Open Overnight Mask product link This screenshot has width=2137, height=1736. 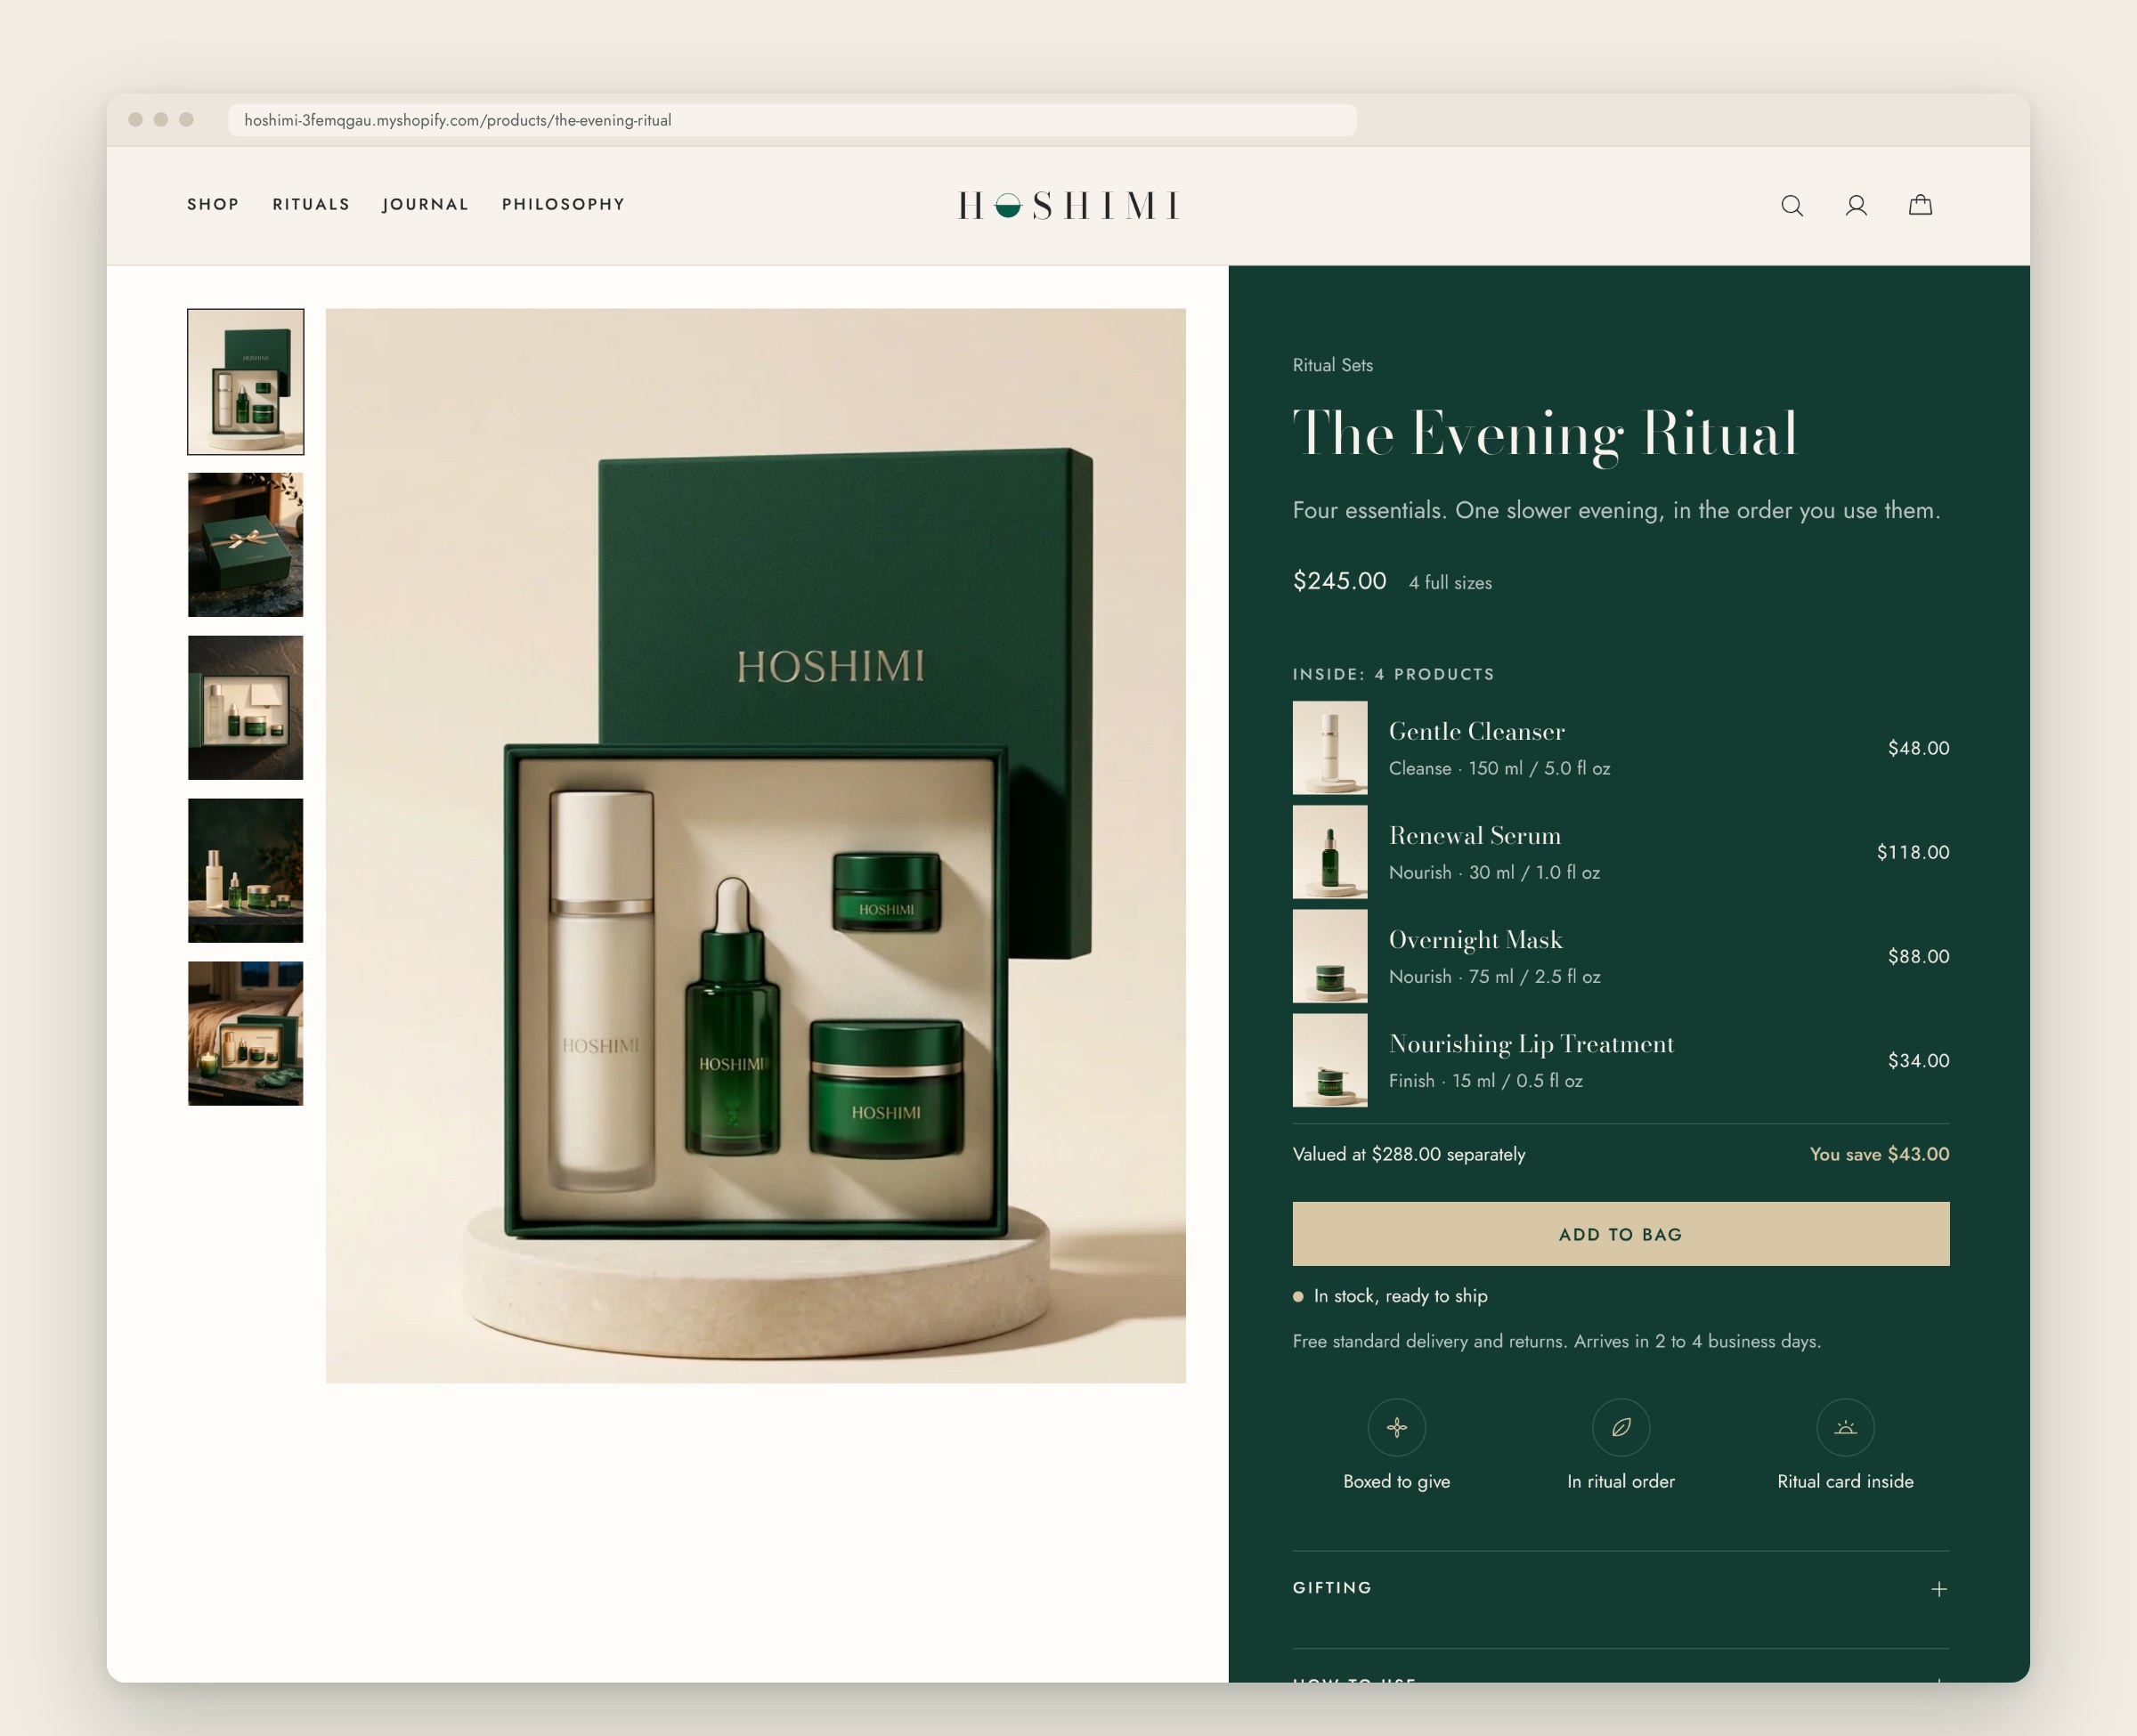click(x=1475, y=939)
